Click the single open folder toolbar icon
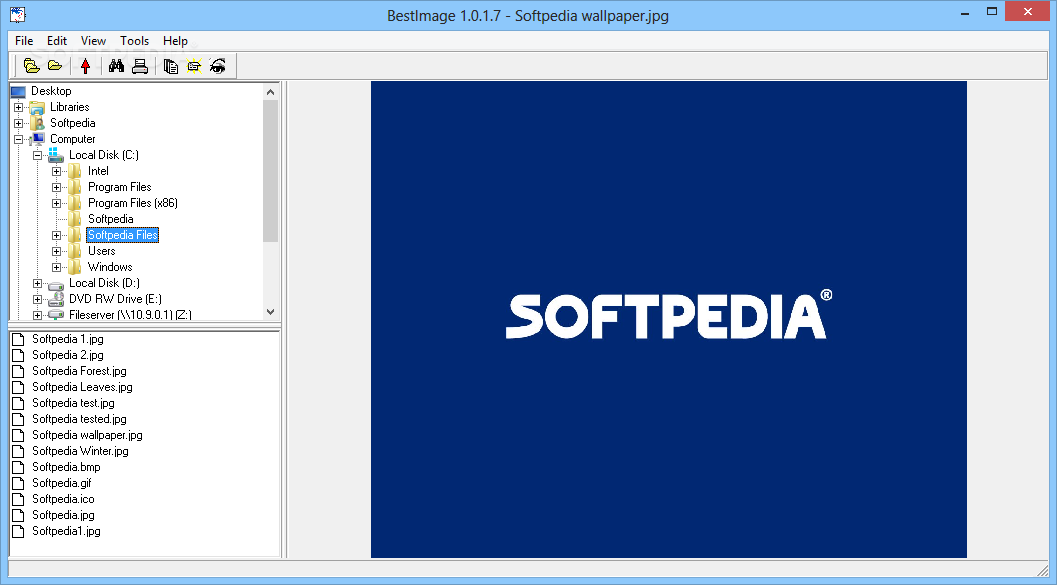 [55, 65]
